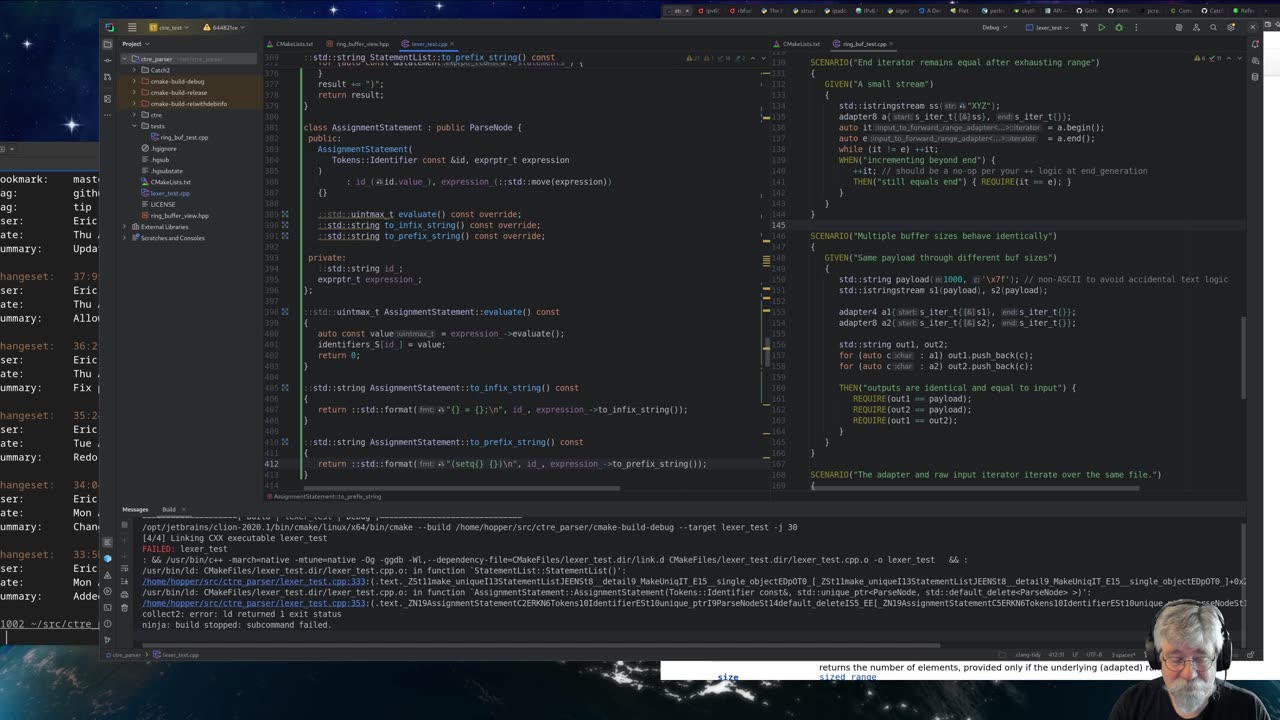Open the Structure tool window icon
1280x720 pixels.
pos(108,99)
